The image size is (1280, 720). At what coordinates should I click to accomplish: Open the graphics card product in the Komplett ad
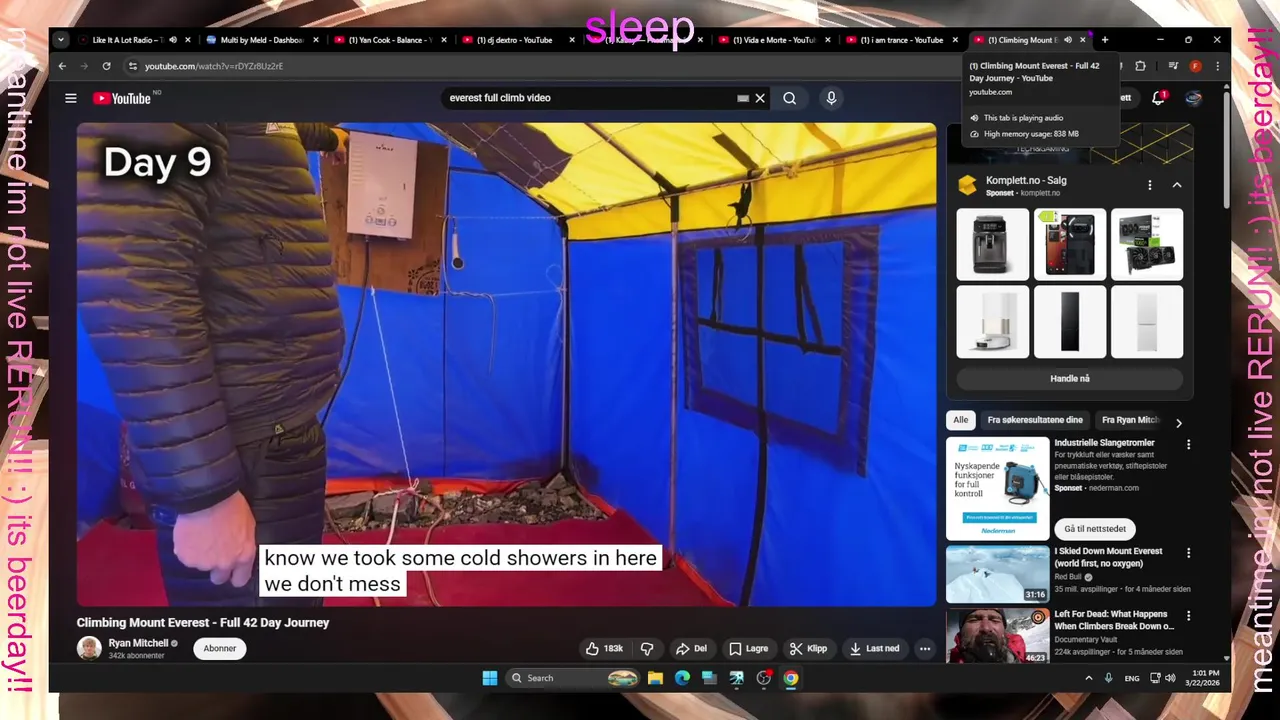click(x=1147, y=244)
